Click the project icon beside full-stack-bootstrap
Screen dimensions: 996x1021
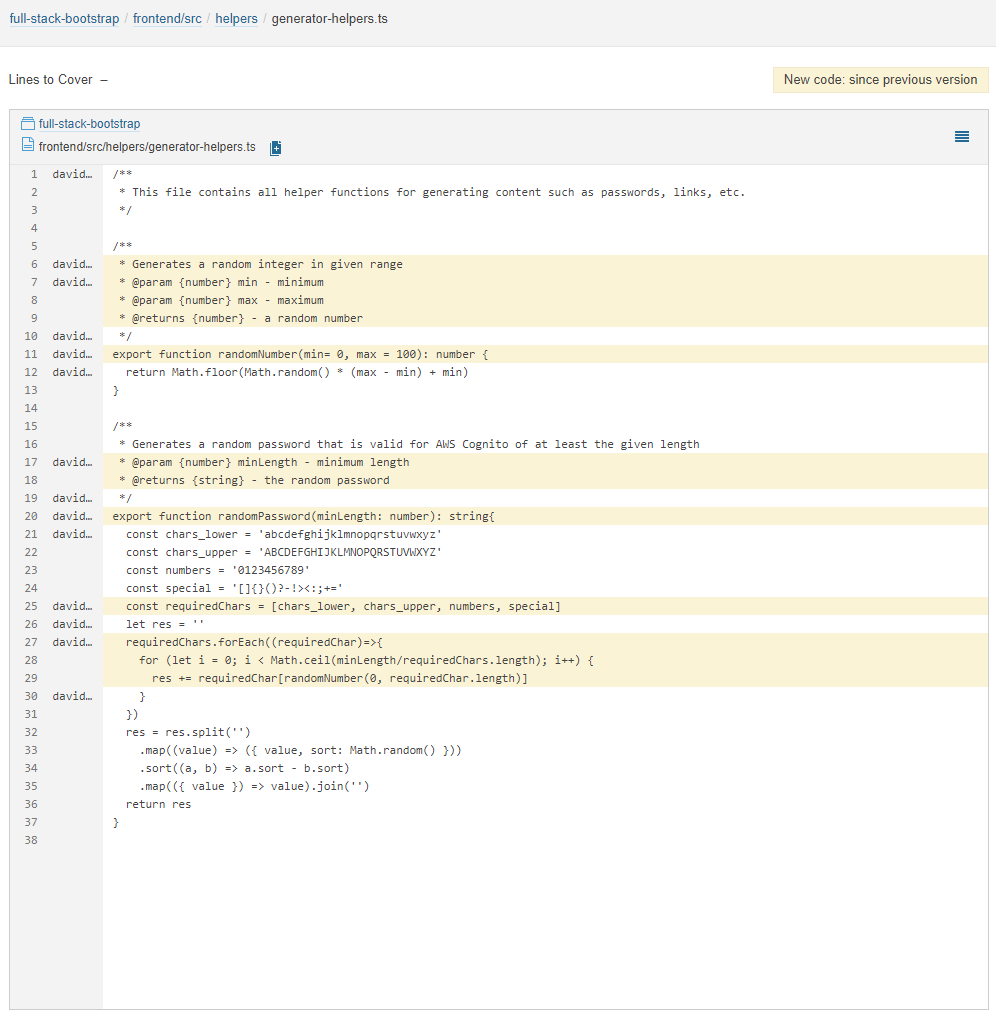pos(26,123)
